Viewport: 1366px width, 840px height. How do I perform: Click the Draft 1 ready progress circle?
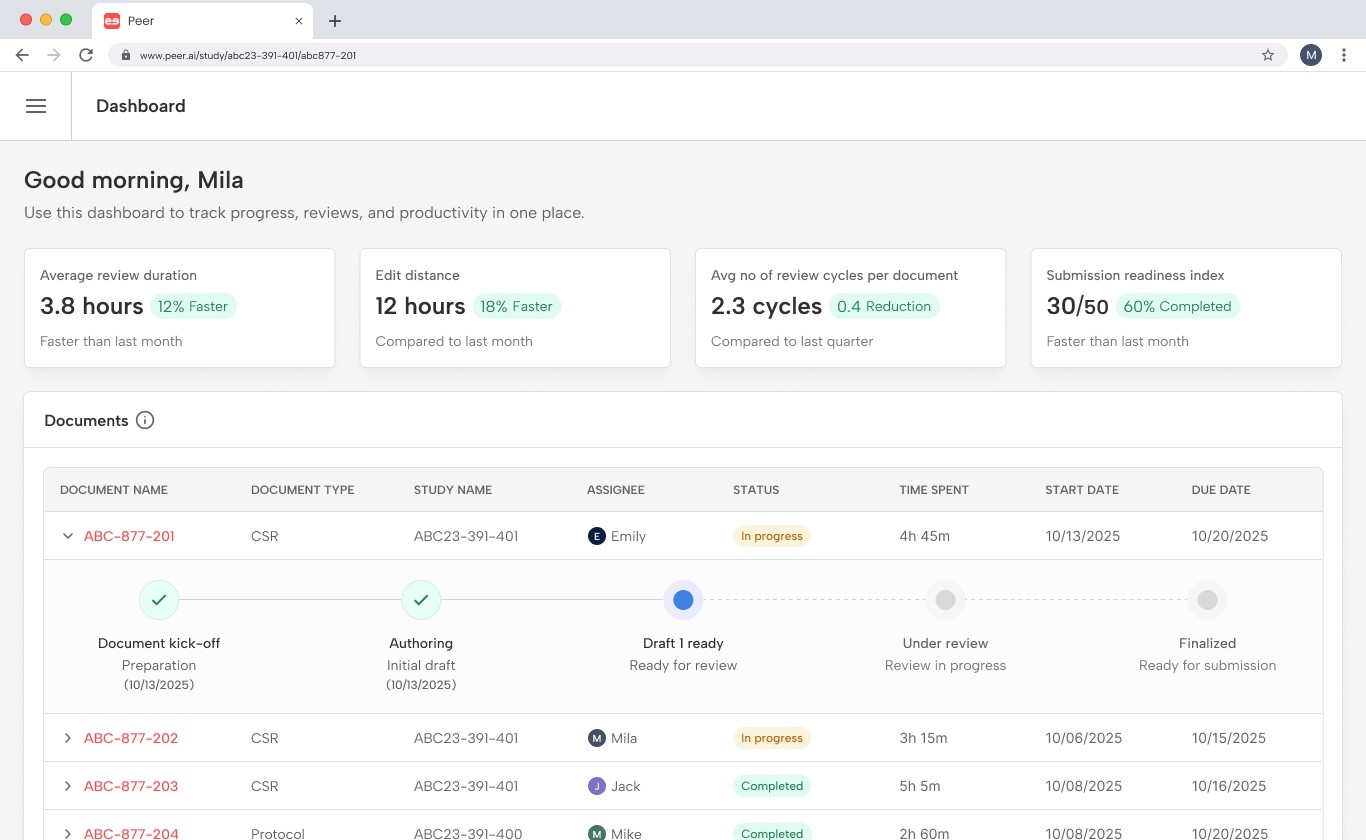click(x=683, y=600)
